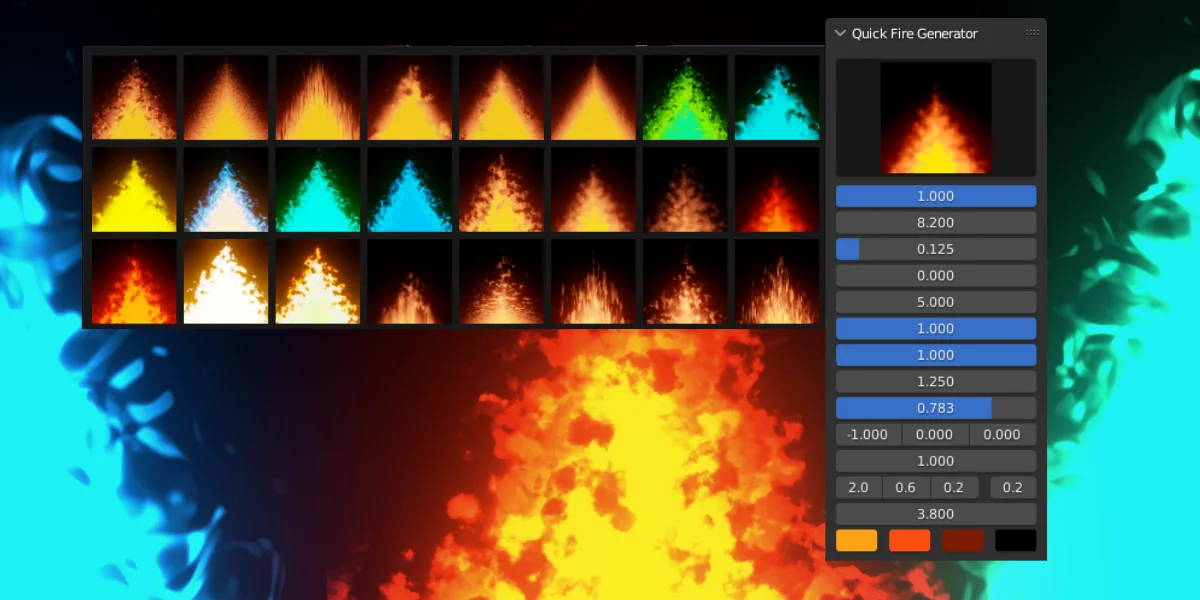Click the 0.125 slider field

click(935, 249)
